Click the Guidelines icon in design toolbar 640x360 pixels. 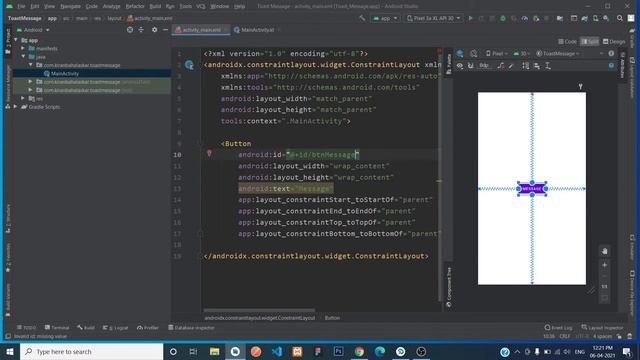coord(548,66)
